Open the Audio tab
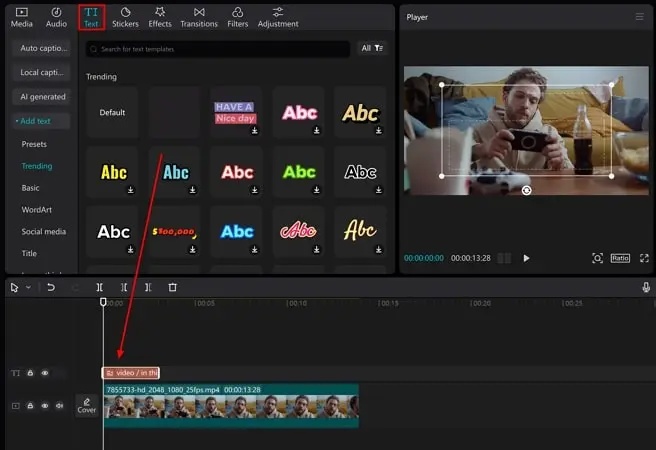 pyautogui.click(x=56, y=18)
